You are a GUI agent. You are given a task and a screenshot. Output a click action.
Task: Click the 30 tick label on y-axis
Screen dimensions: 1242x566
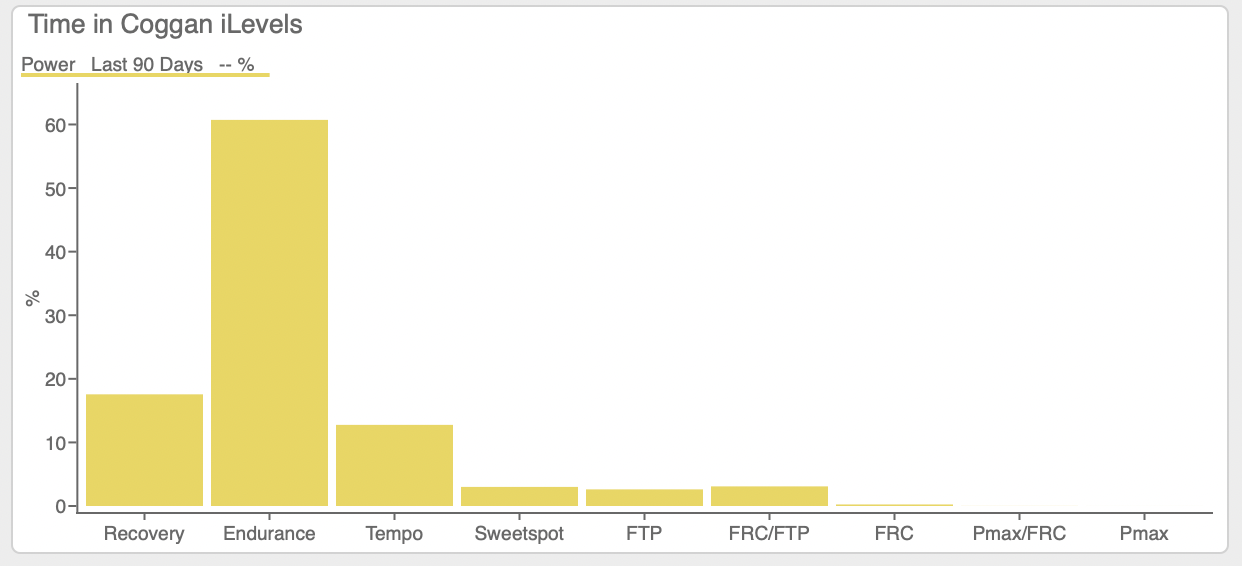click(x=54, y=316)
